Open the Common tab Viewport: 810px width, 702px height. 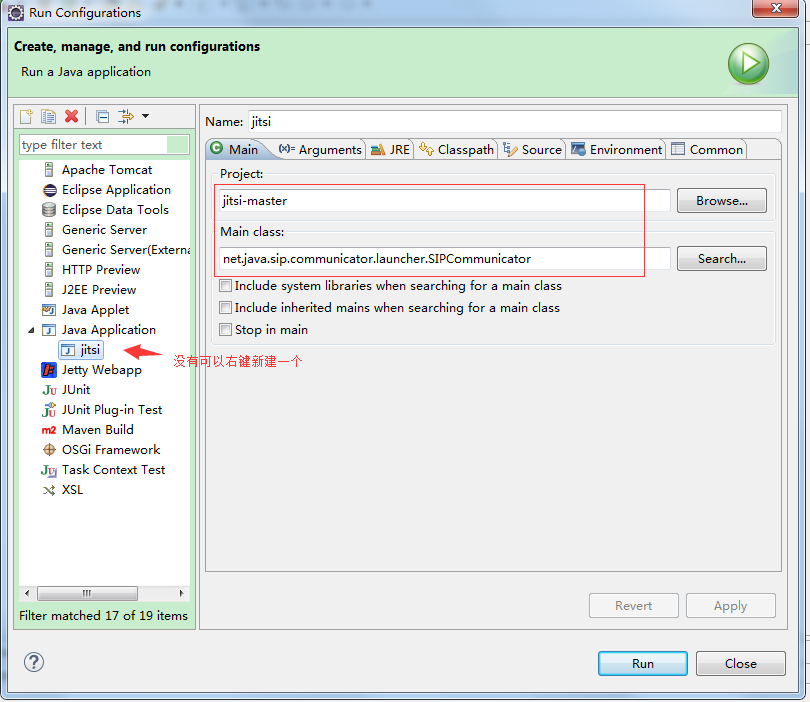pos(707,149)
